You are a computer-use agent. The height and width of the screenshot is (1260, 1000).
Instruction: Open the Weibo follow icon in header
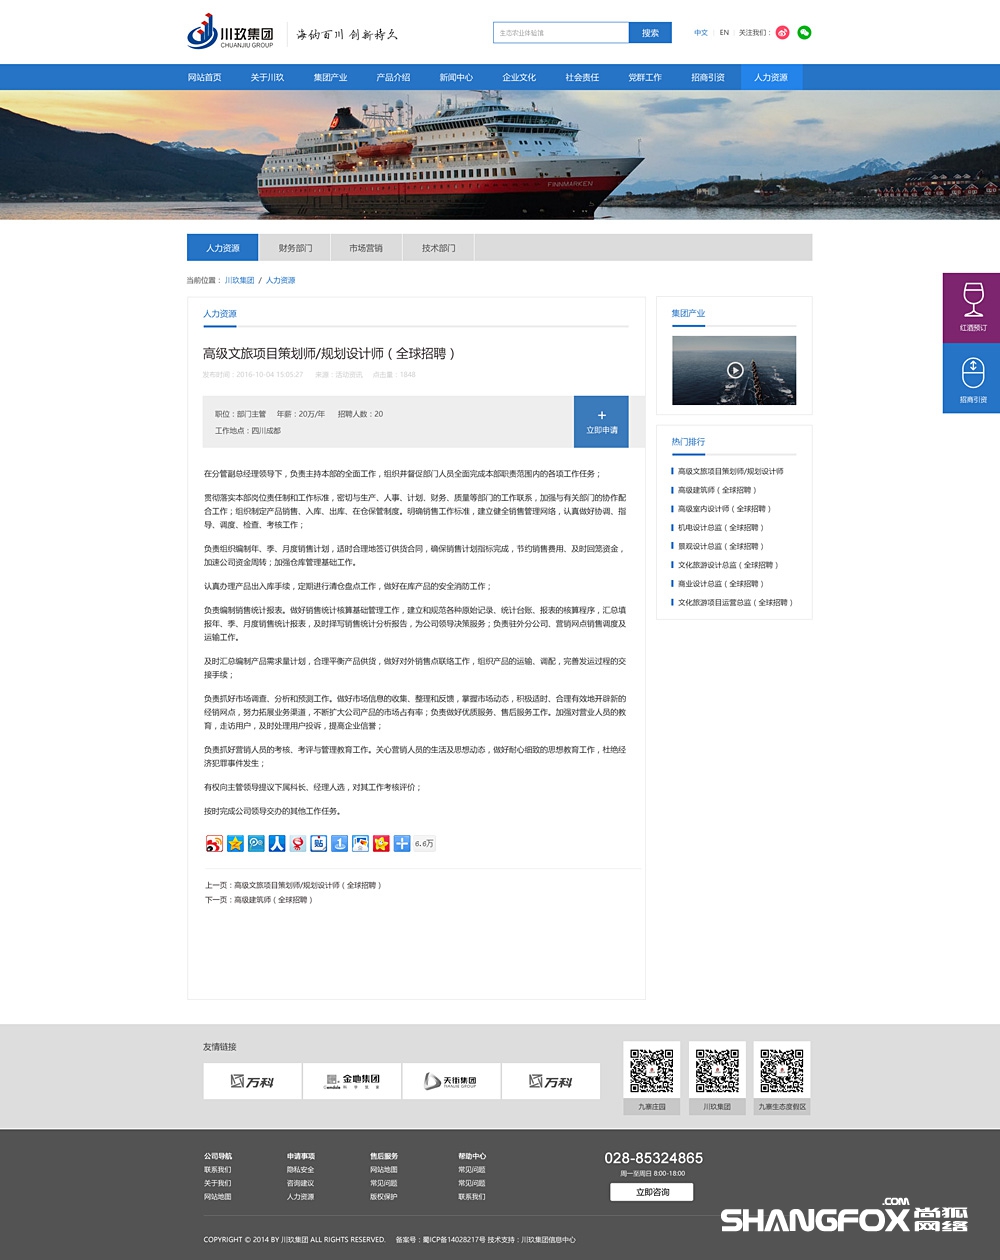point(782,32)
